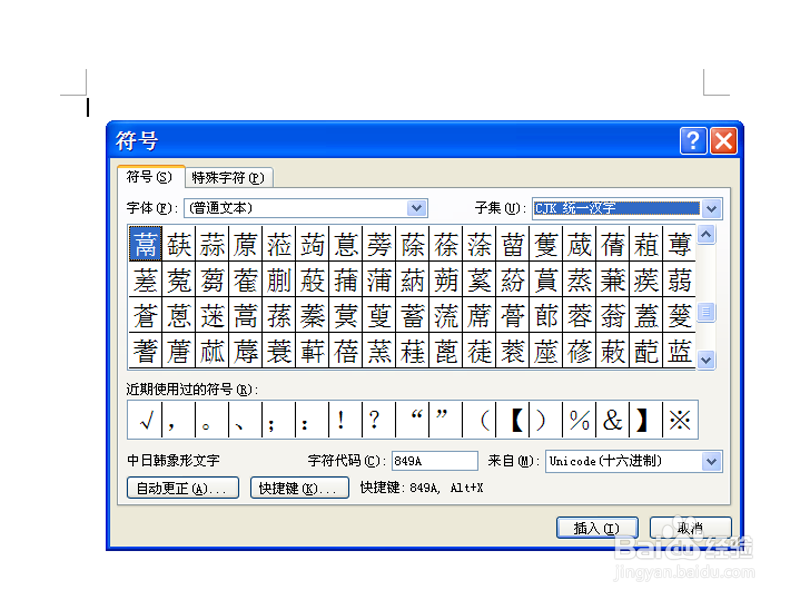Click the symbol grid scrollbar thumb

707,312
